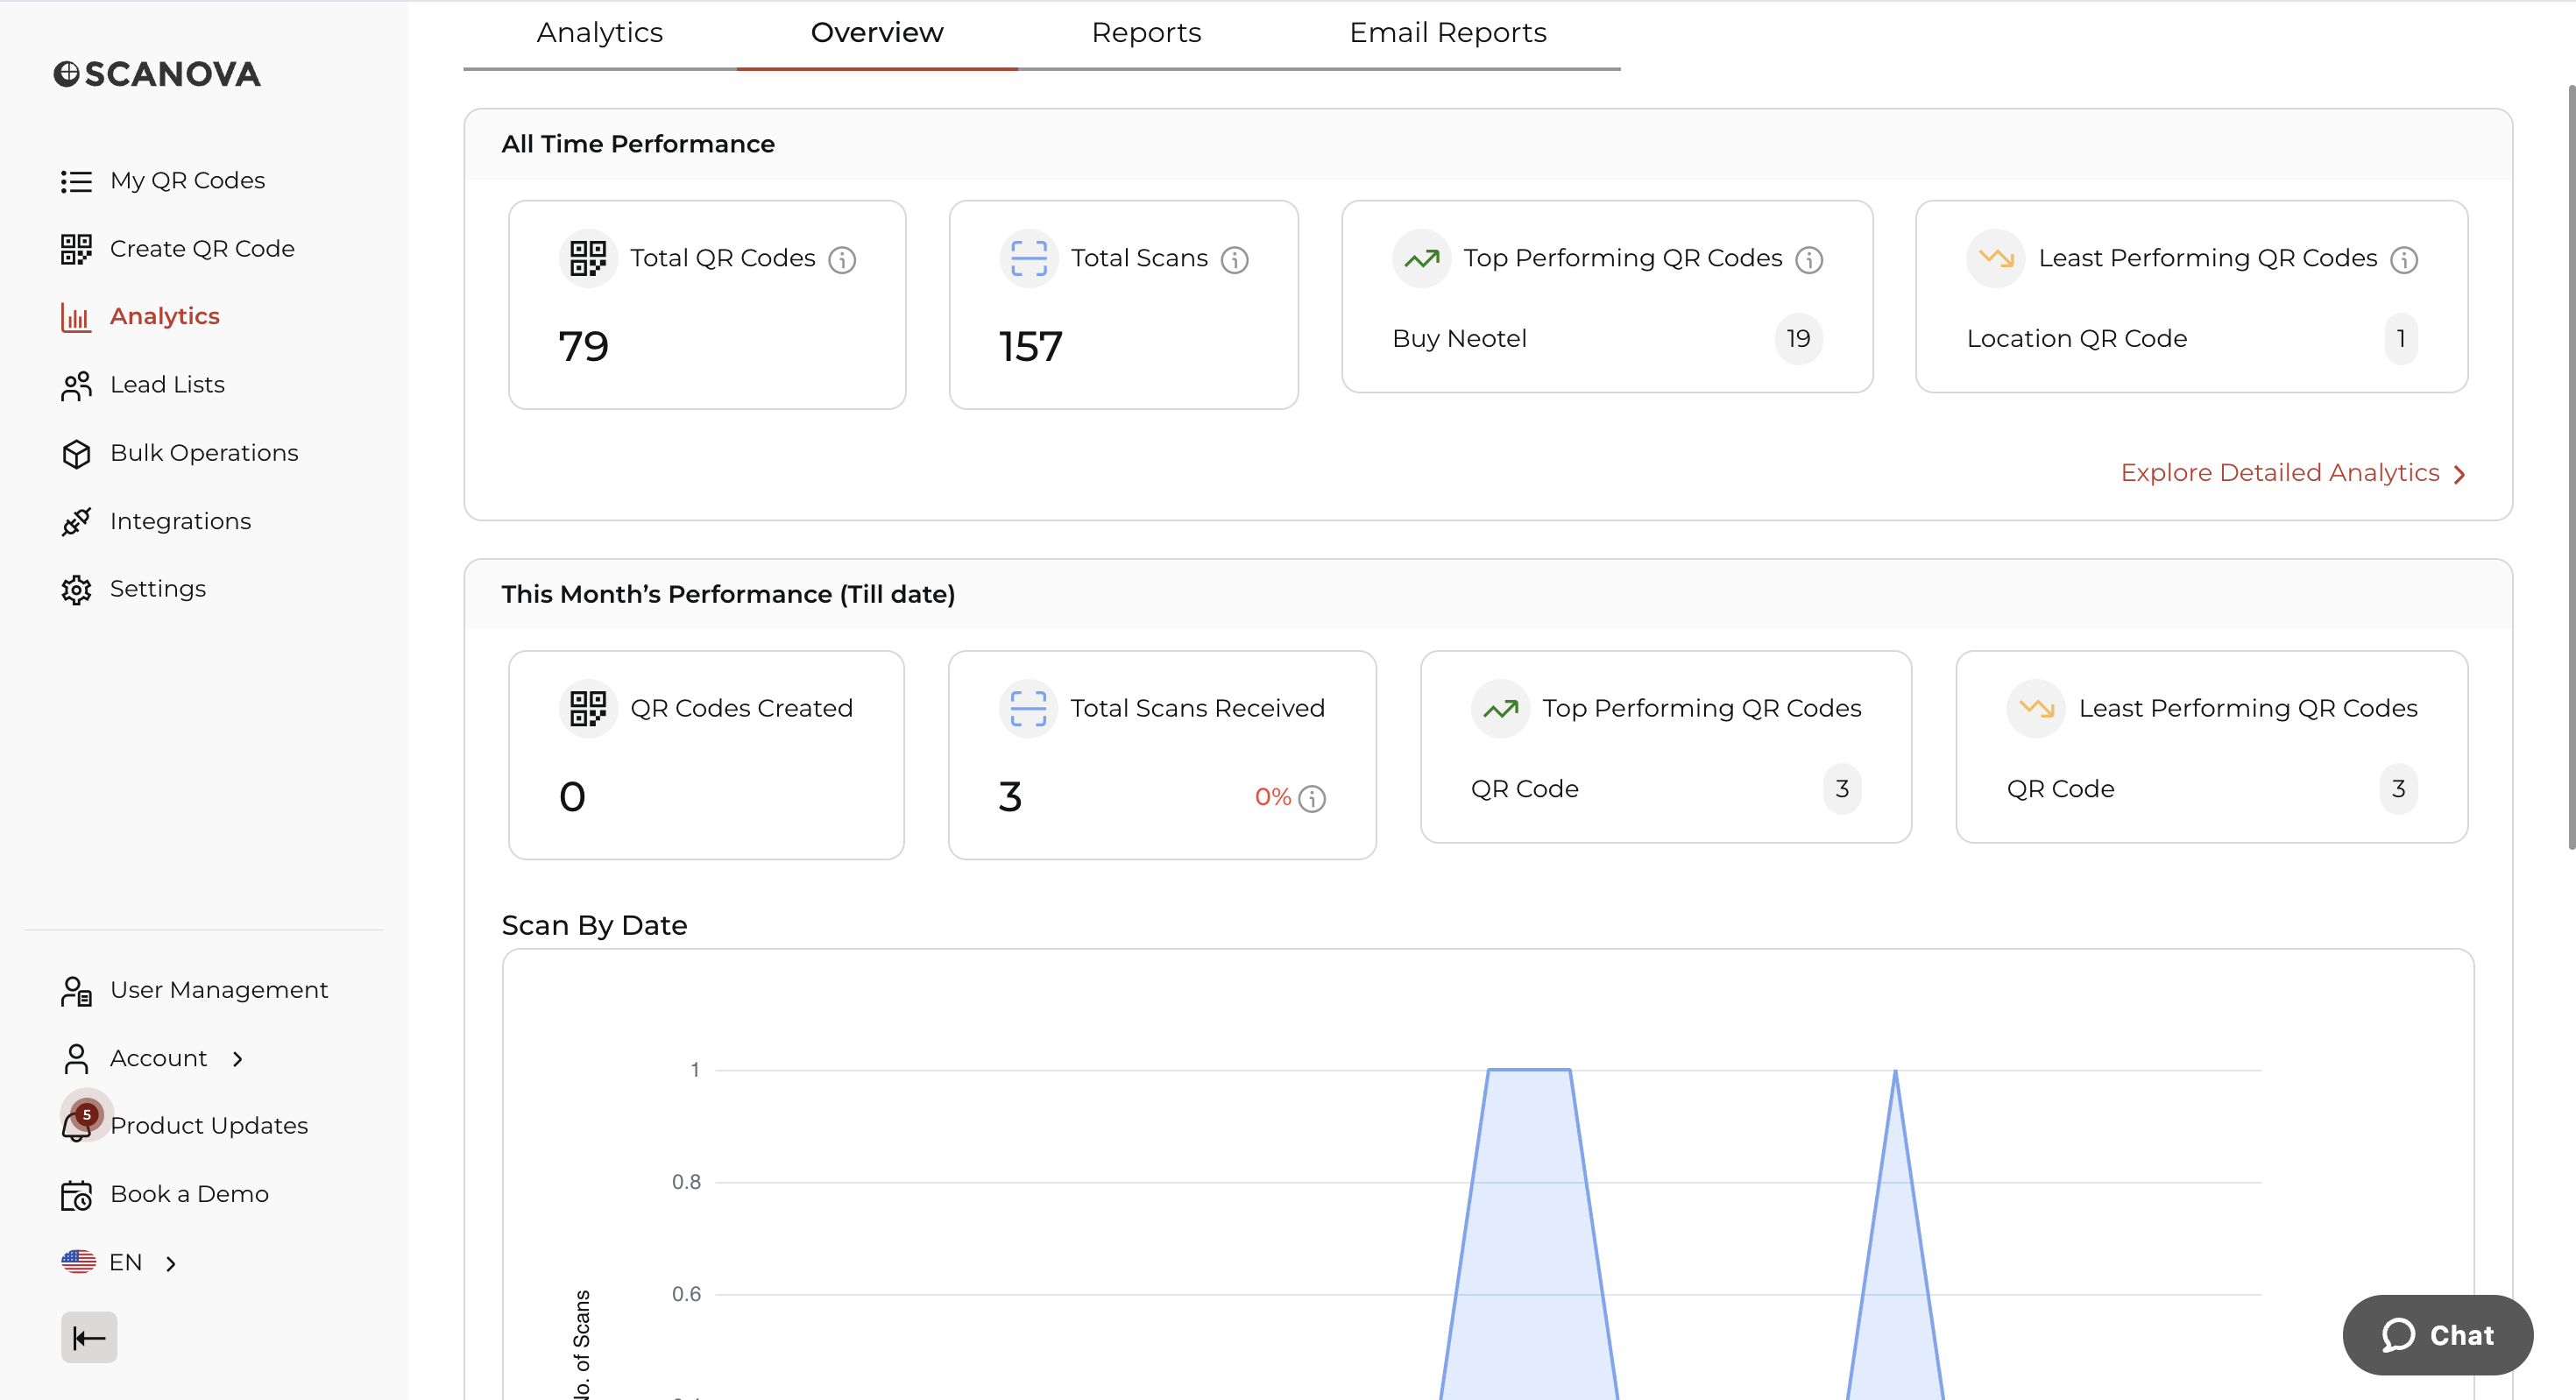This screenshot has width=2576, height=1400.
Task: Click the Book a Demo link
Action: 189,1195
